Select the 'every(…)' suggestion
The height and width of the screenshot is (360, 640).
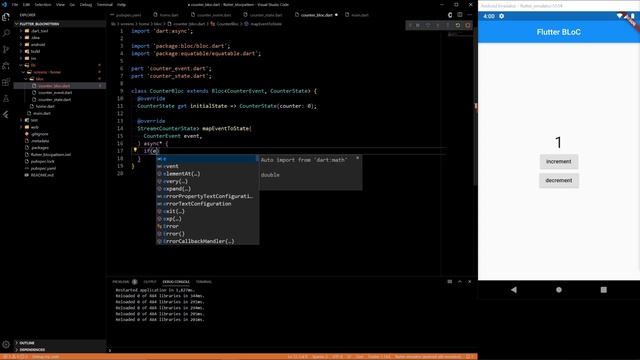[x=207, y=181]
